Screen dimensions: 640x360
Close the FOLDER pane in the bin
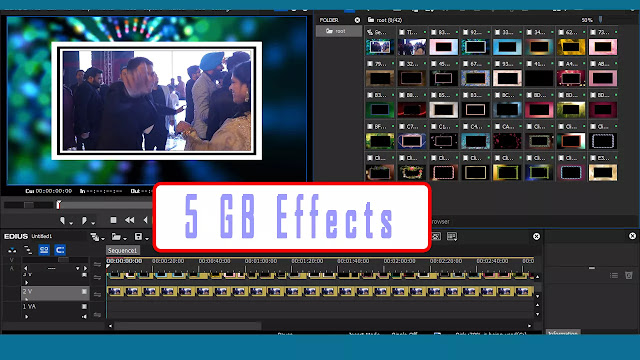(357, 20)
